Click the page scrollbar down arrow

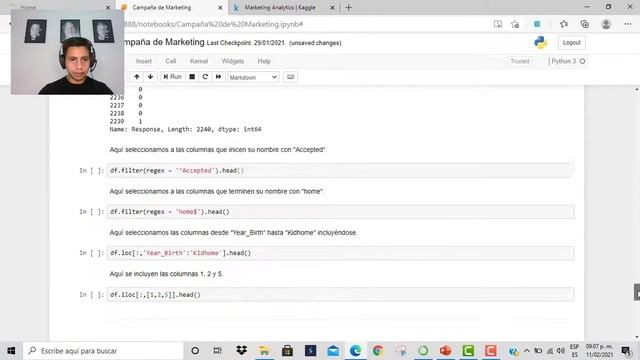[x=637, y=337]
